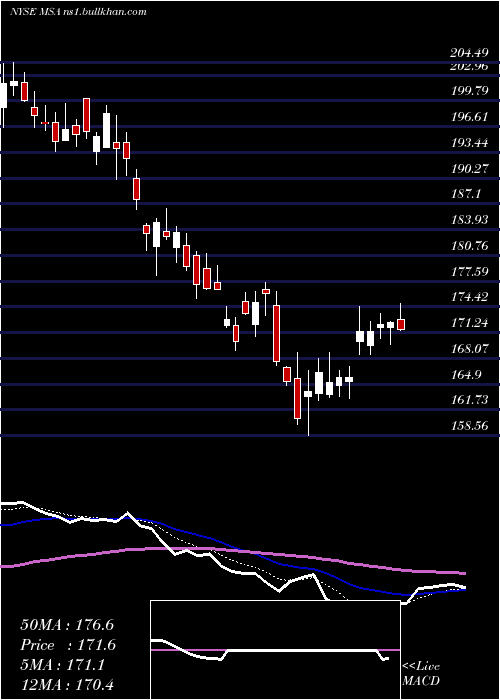Click the Price : 171.6 readout
The width and height of the screenshot is (500, 700).
pyautogui.click(x=68, y=645)
